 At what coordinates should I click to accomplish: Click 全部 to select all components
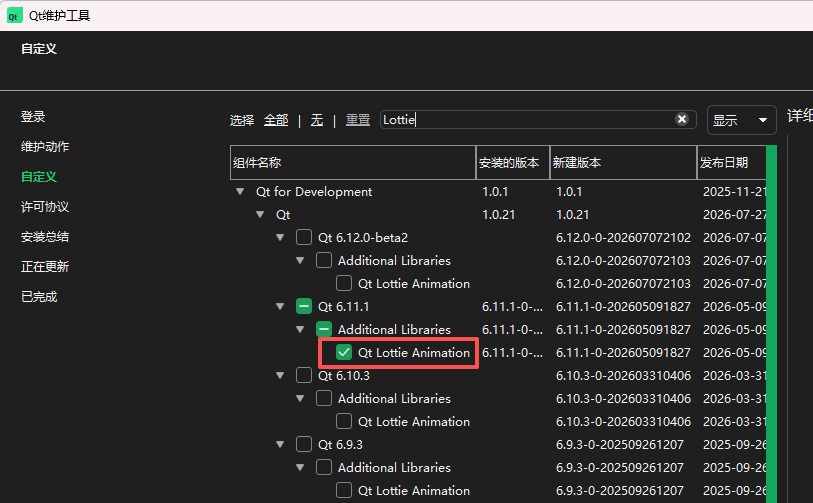pos(276,120)
